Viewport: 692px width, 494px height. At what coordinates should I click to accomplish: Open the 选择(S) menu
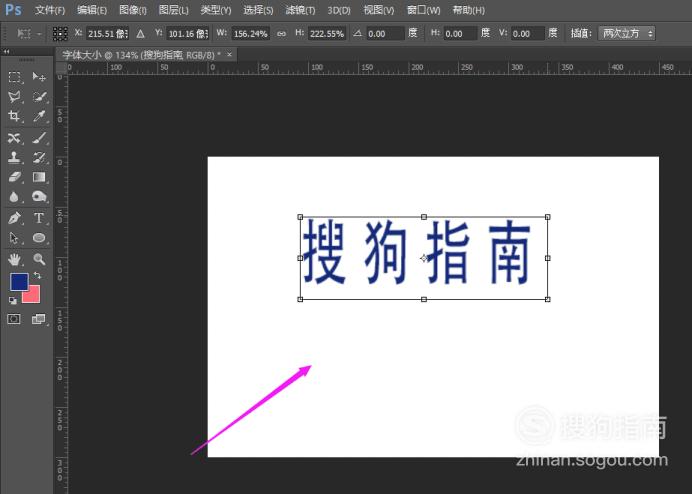(258, 10)
